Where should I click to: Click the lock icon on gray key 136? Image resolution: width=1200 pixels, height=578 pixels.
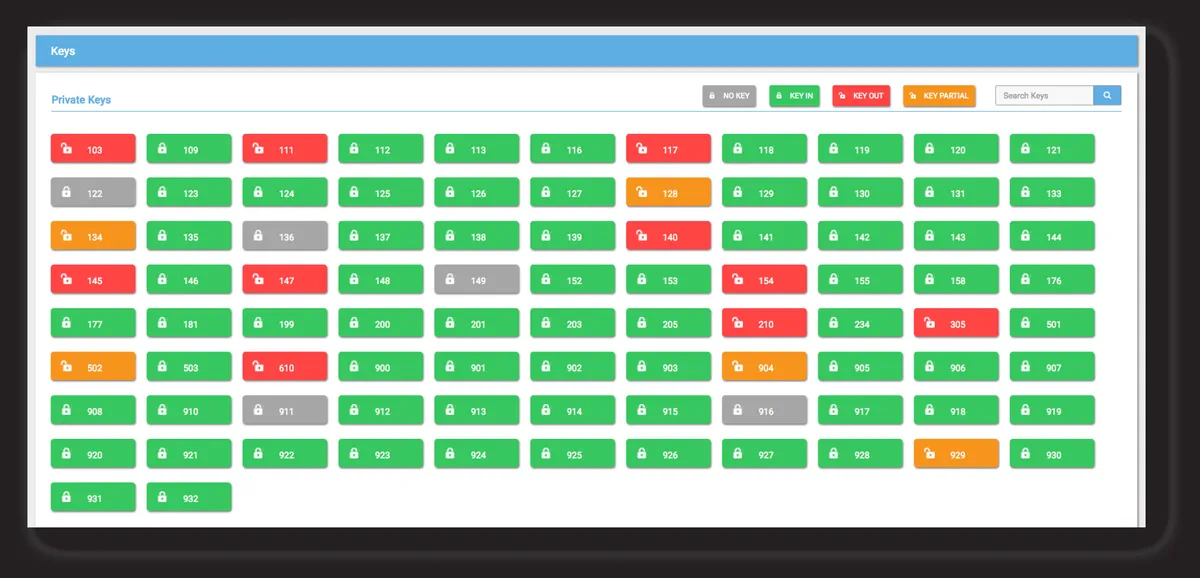(258, 236)
